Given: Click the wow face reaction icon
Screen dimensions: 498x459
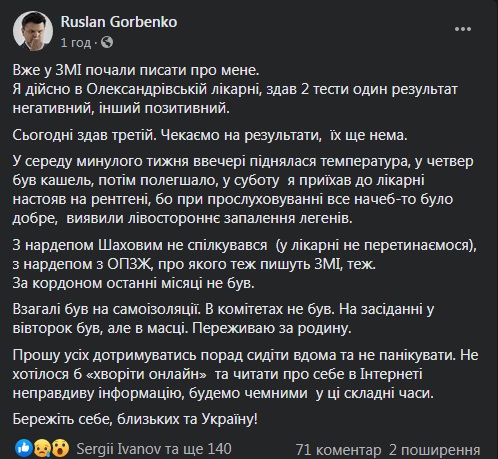Looking at the screenshot, I should pos(60,448).
